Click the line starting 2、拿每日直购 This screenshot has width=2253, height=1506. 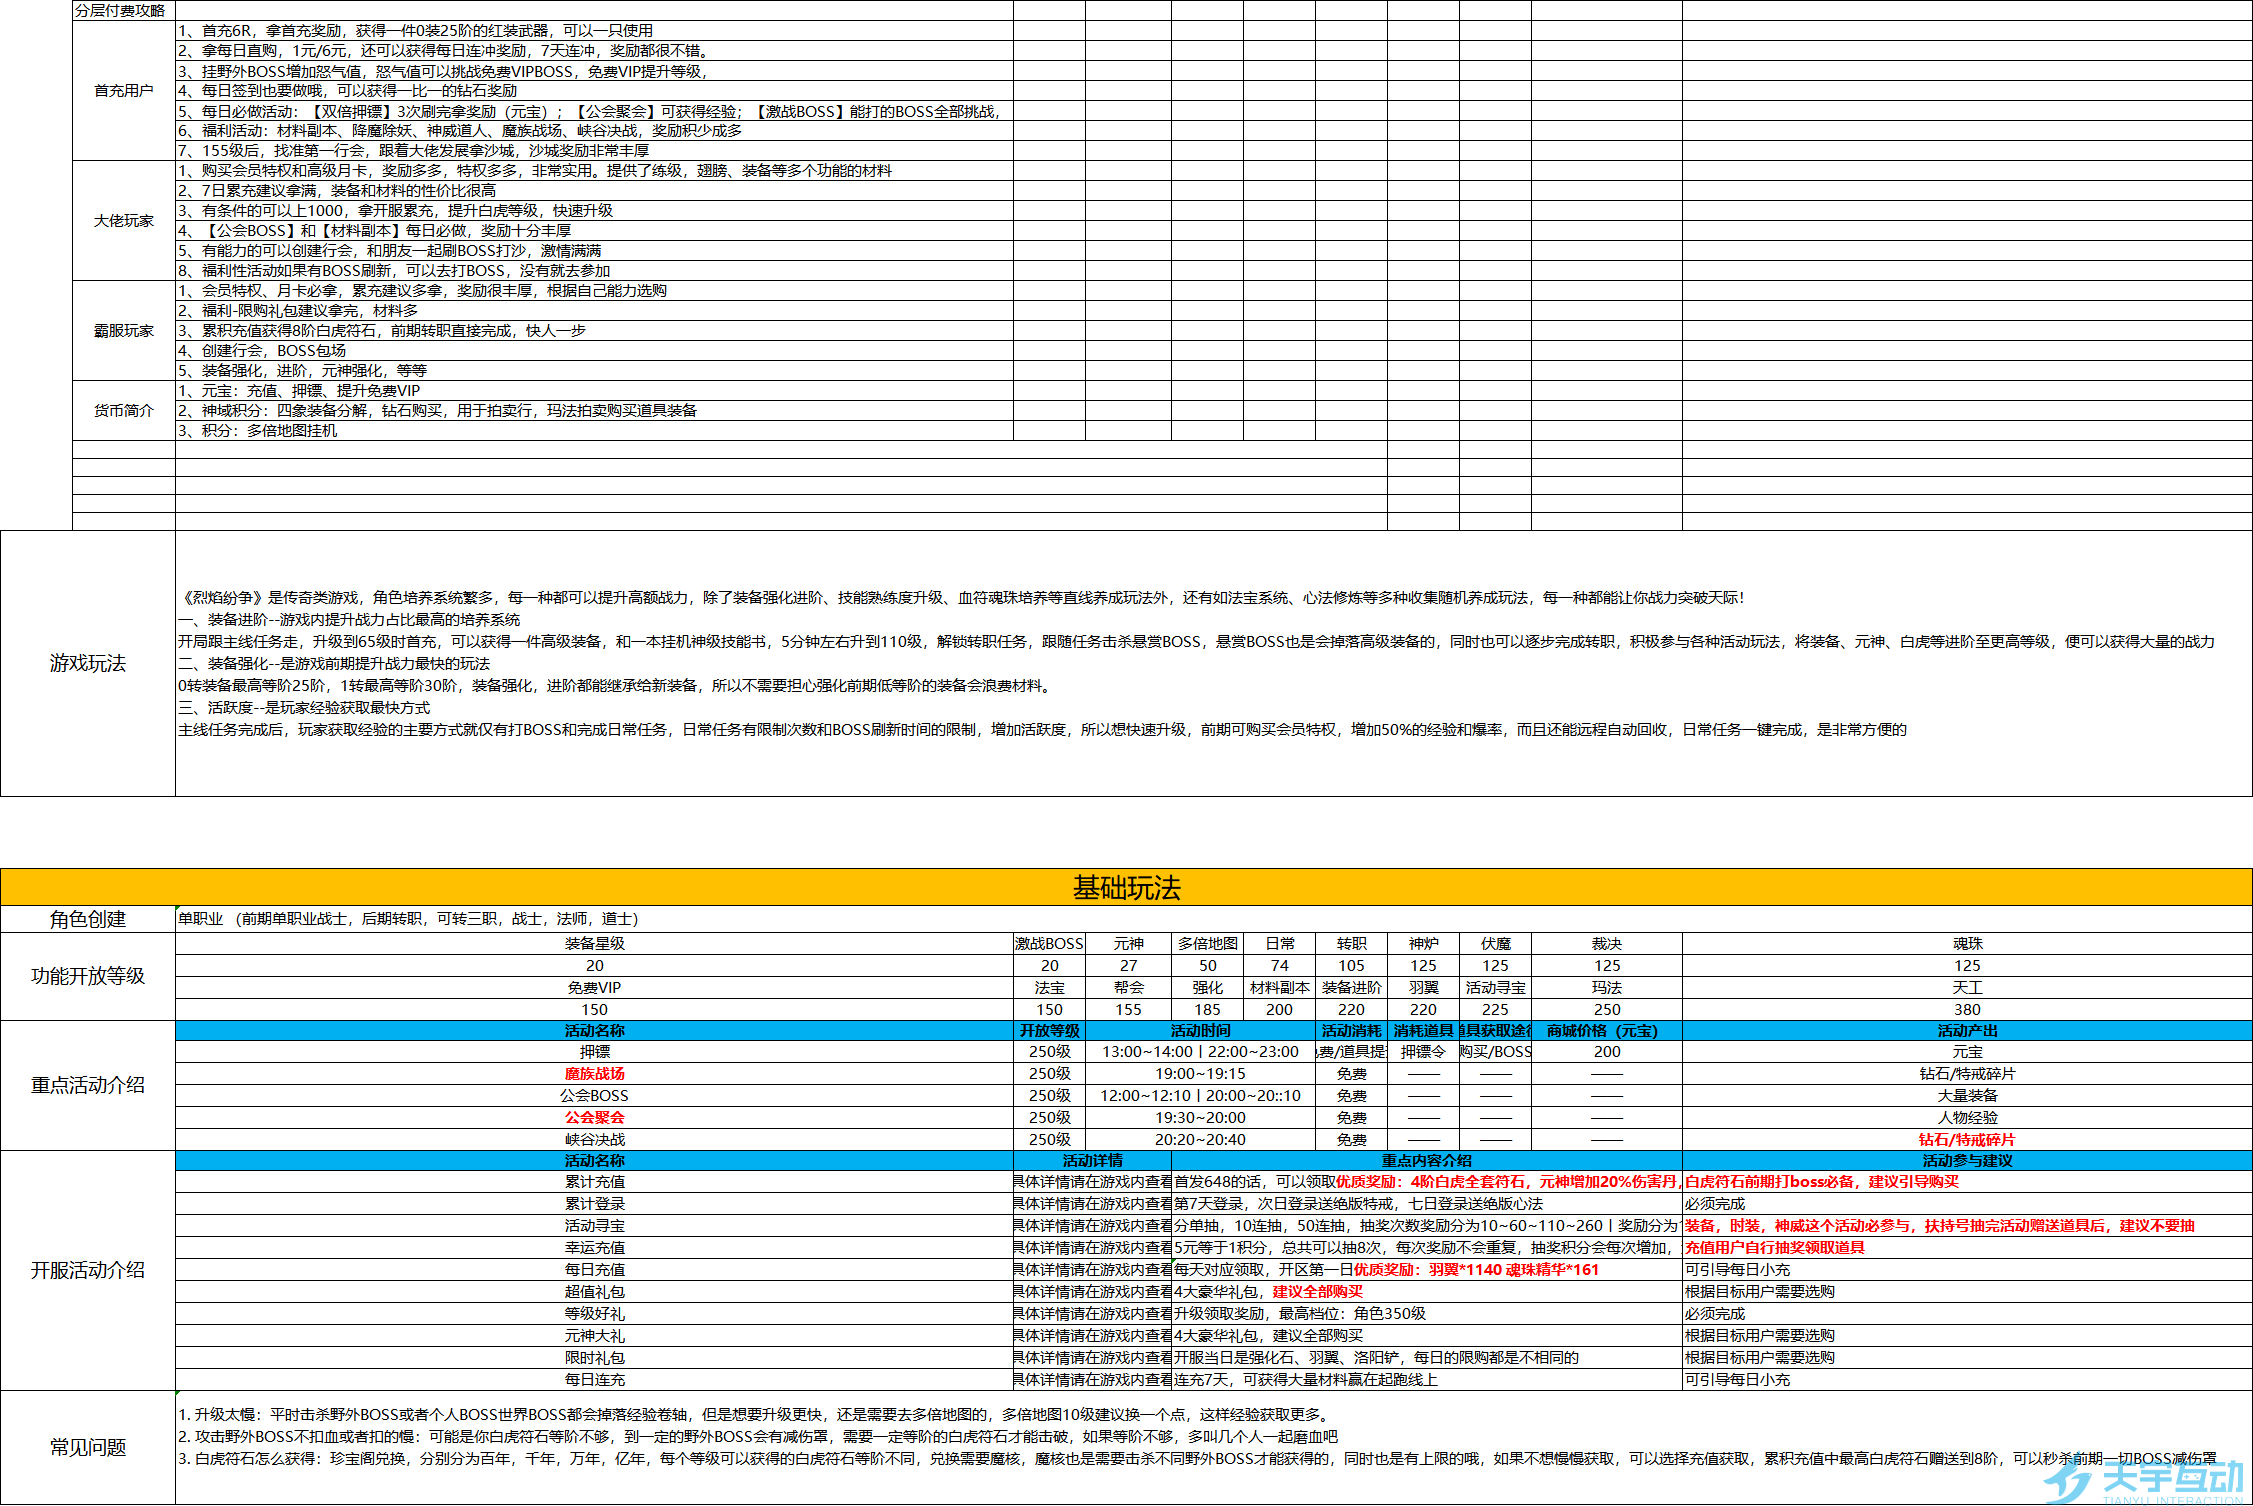[444, 51]
